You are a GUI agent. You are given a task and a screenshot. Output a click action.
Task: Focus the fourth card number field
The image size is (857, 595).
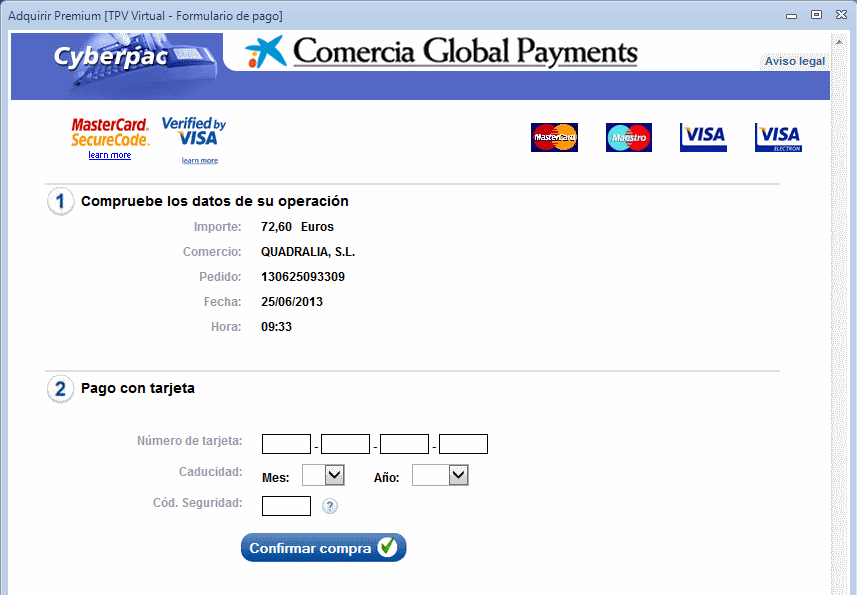(x=463, y=444)
